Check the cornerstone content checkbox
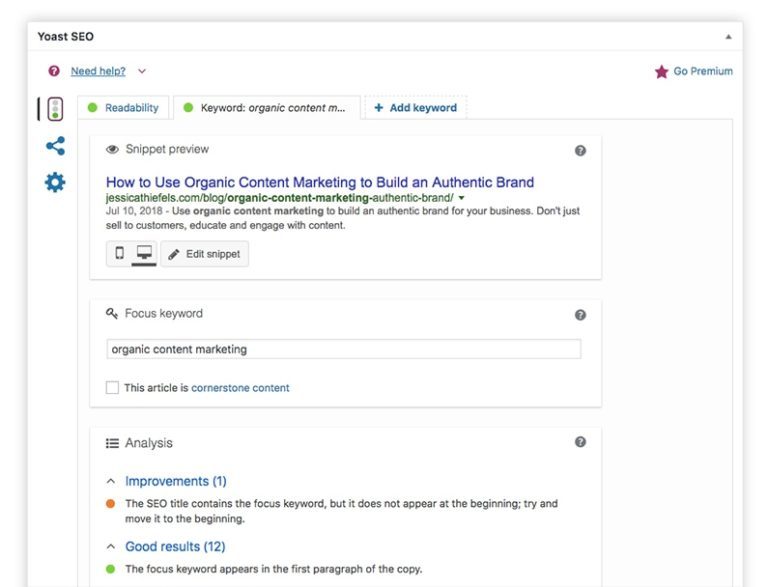Viewport: 768px width, 587px height. coord(112,388)
